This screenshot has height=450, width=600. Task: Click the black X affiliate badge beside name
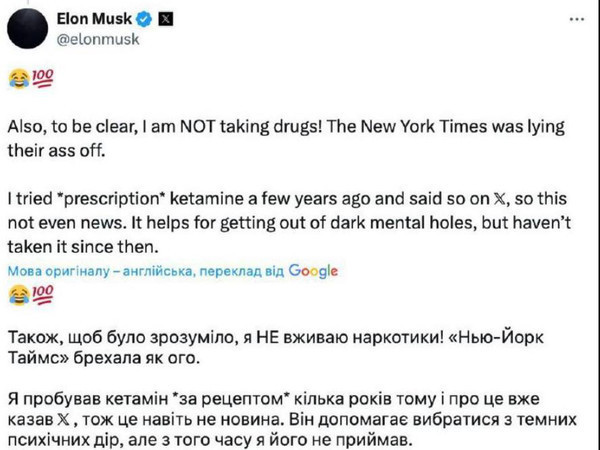click(166, 19)
